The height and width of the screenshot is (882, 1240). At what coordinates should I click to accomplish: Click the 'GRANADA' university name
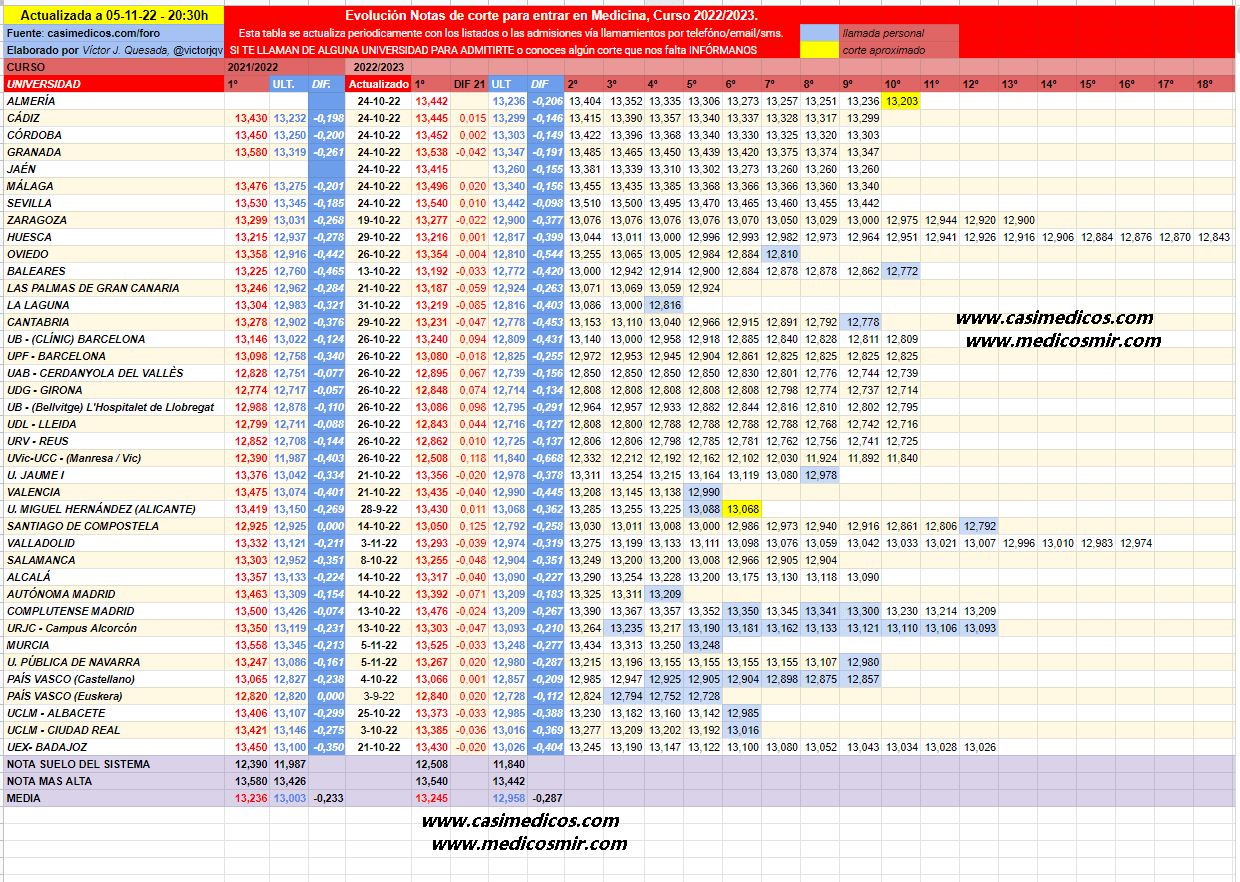pos(114,152)
